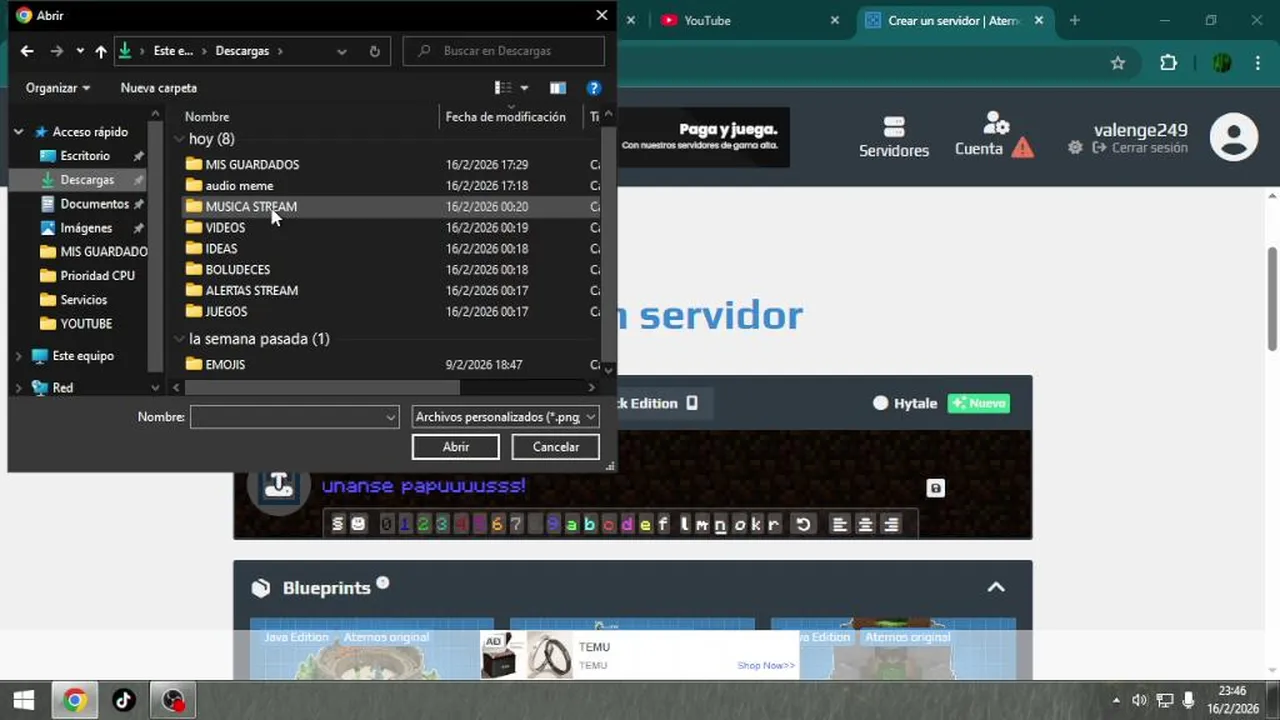Click the Abrir button
The height and width of the screenshot is (720, 1280).
click(x=456, y=447)
